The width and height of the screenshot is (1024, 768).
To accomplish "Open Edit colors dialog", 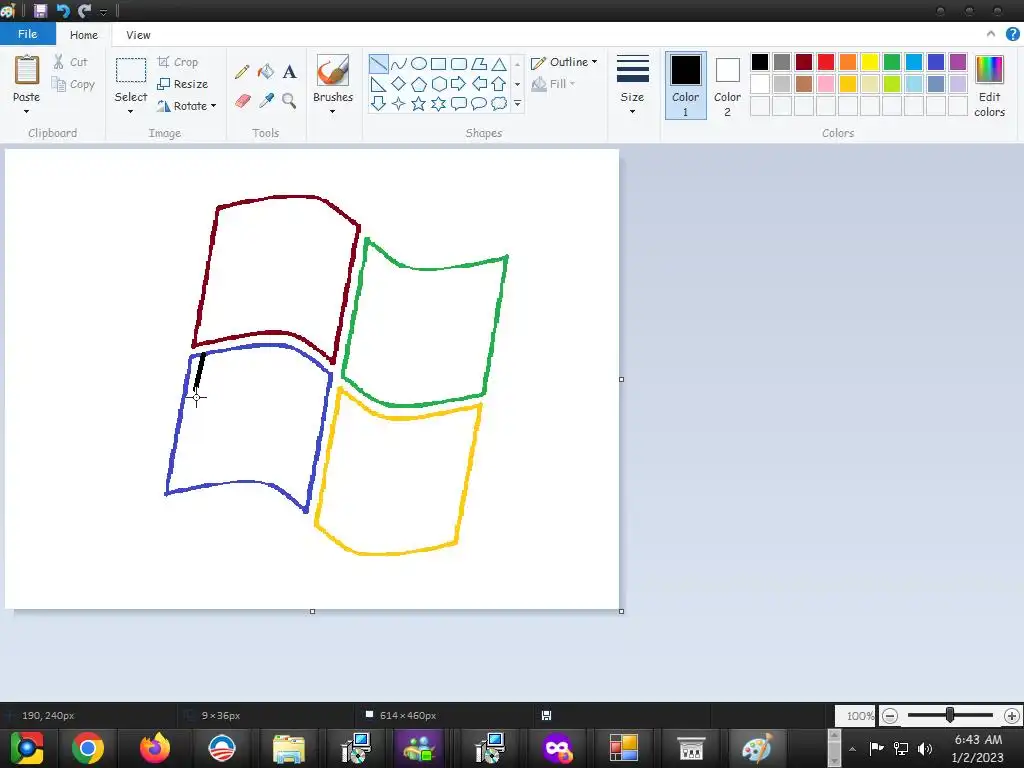I will (x=989, y=86).
